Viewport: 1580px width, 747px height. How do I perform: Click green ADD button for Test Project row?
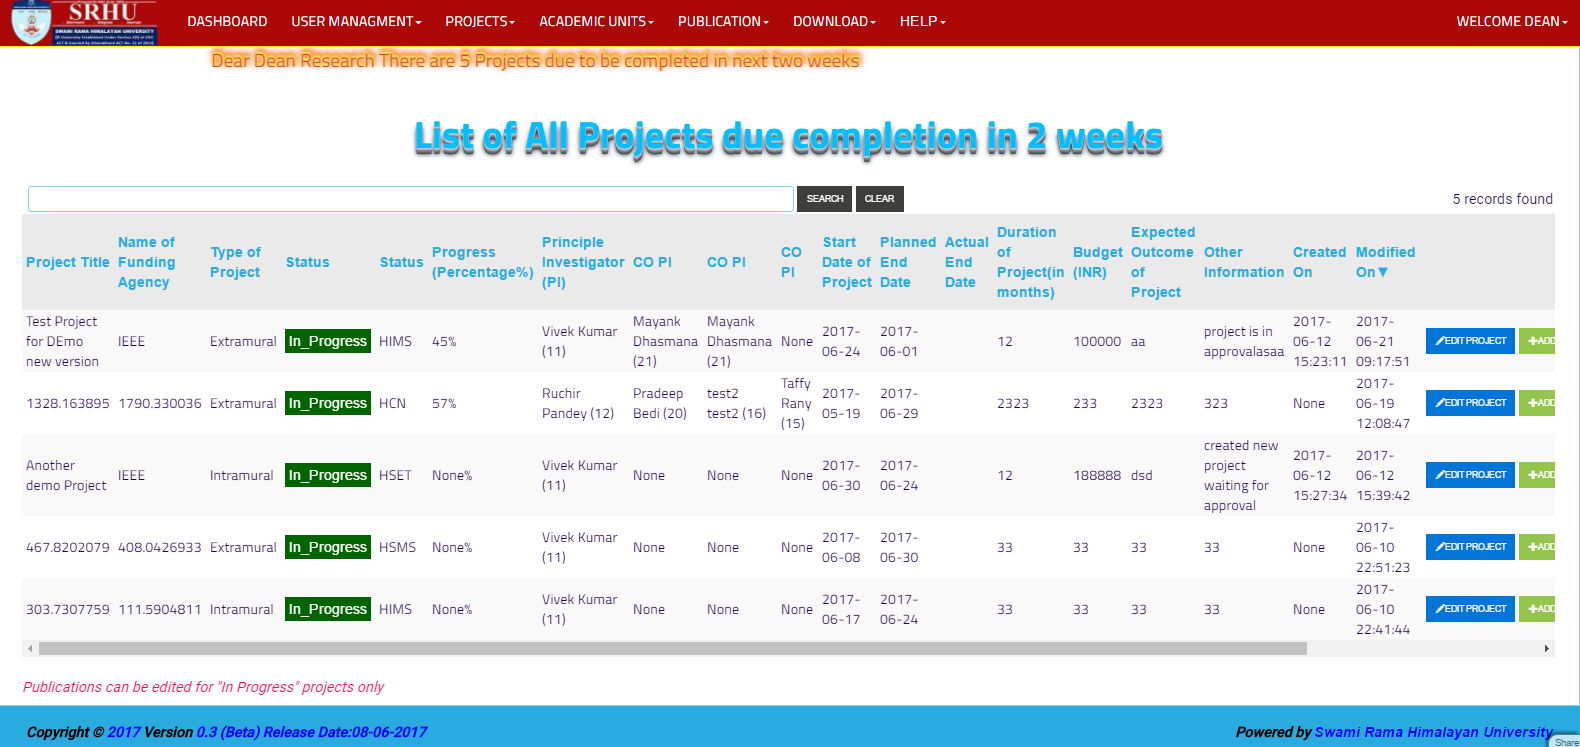click(1537, 341)
